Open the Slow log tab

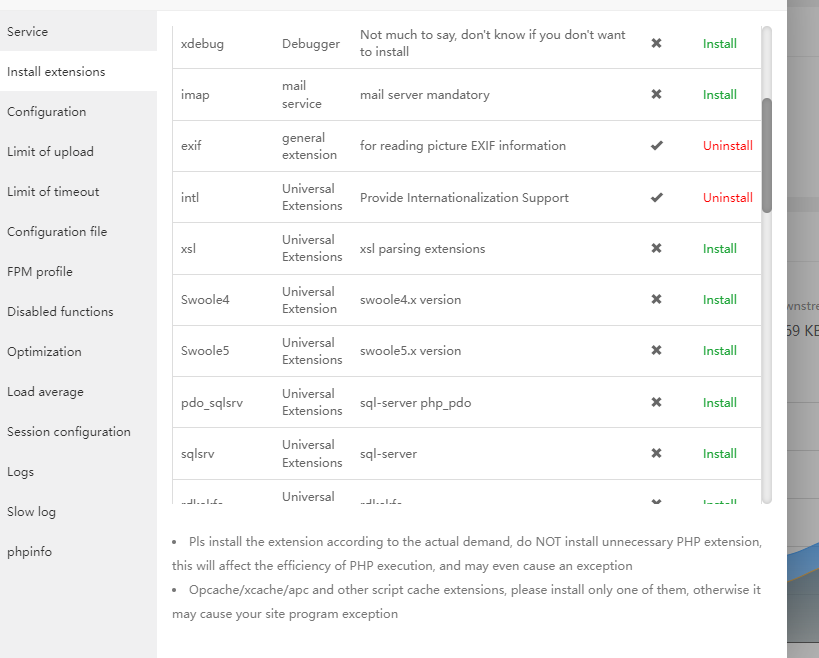coord(32,511)
